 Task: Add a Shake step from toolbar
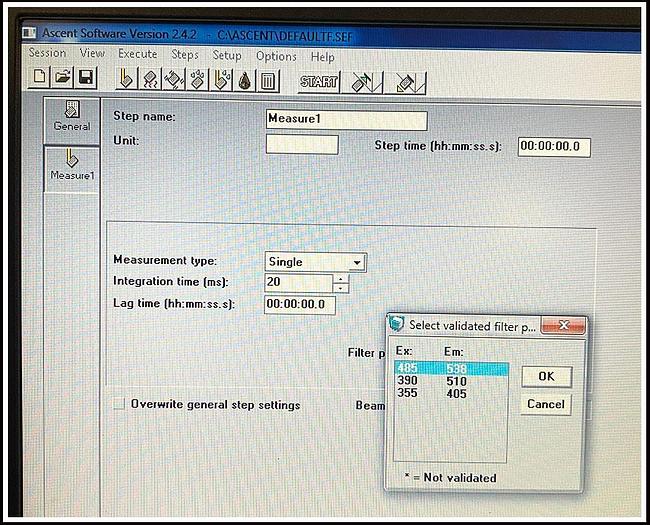(x=174, y=80)
